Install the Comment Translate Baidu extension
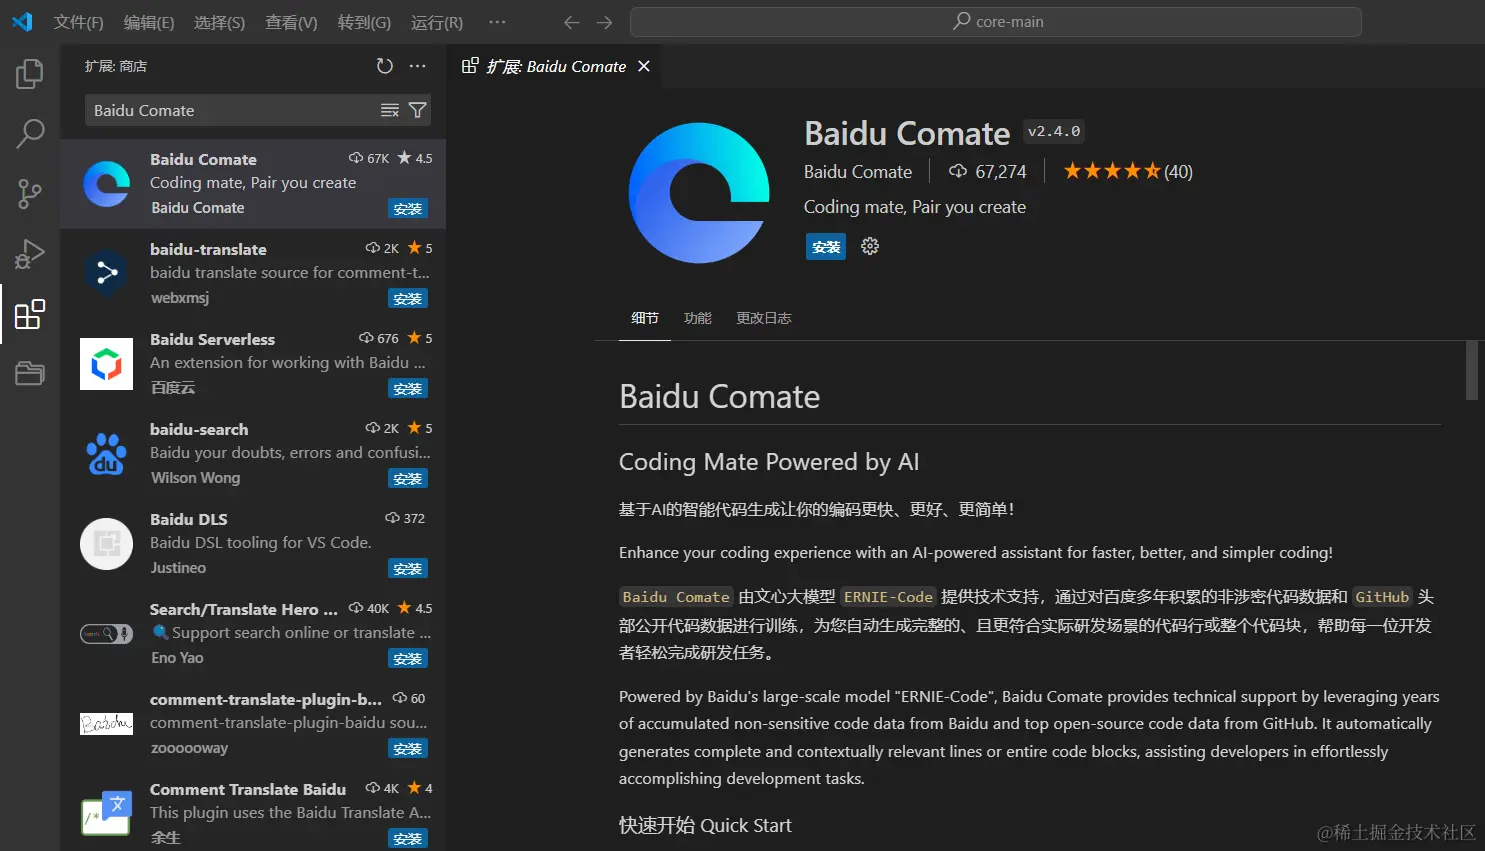This screenshot has width=1485, height=851. tap(408, 839)
